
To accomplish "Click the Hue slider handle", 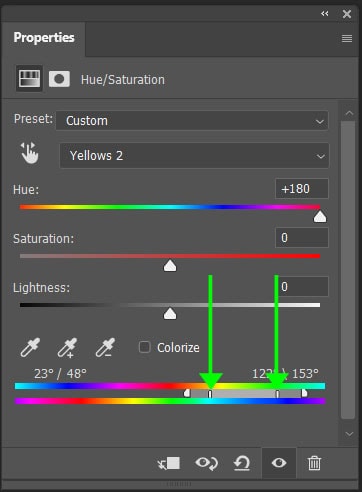I will click(x=320, y=217).
